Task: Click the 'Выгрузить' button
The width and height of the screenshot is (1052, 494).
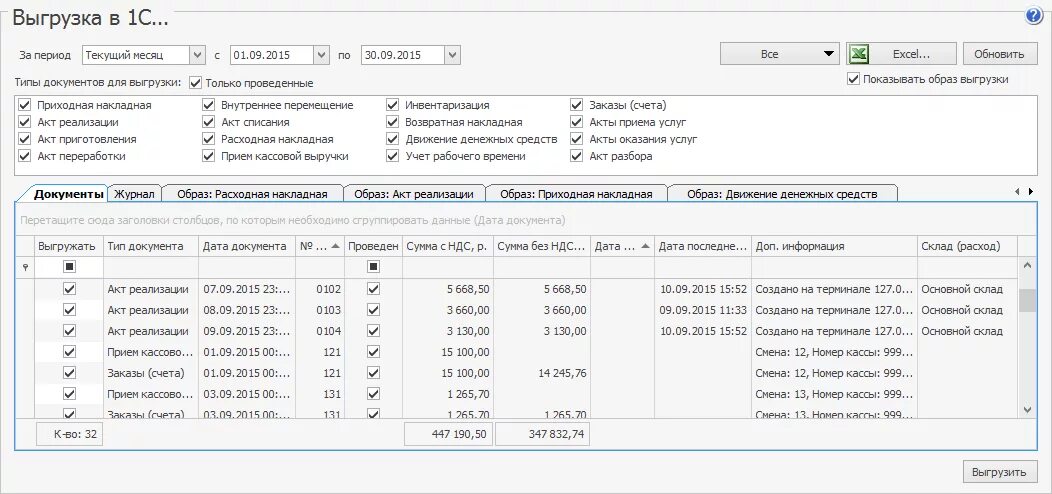Action: tap(1000, 472)
